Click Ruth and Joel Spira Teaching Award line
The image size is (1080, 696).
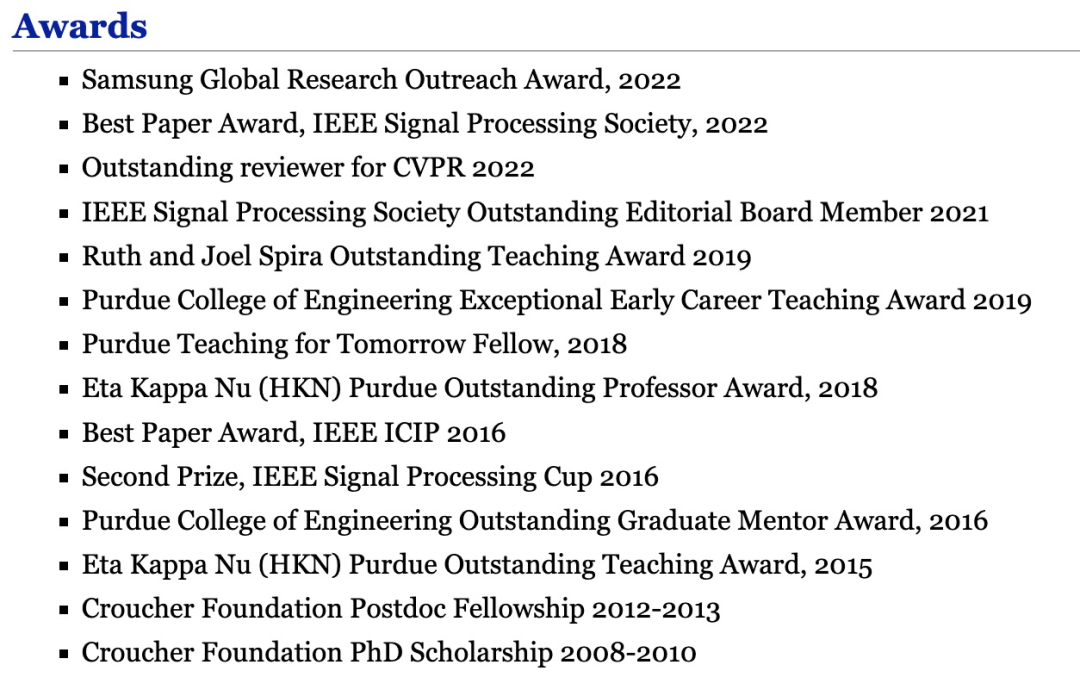pyautogui.click(x=416, y=256)
